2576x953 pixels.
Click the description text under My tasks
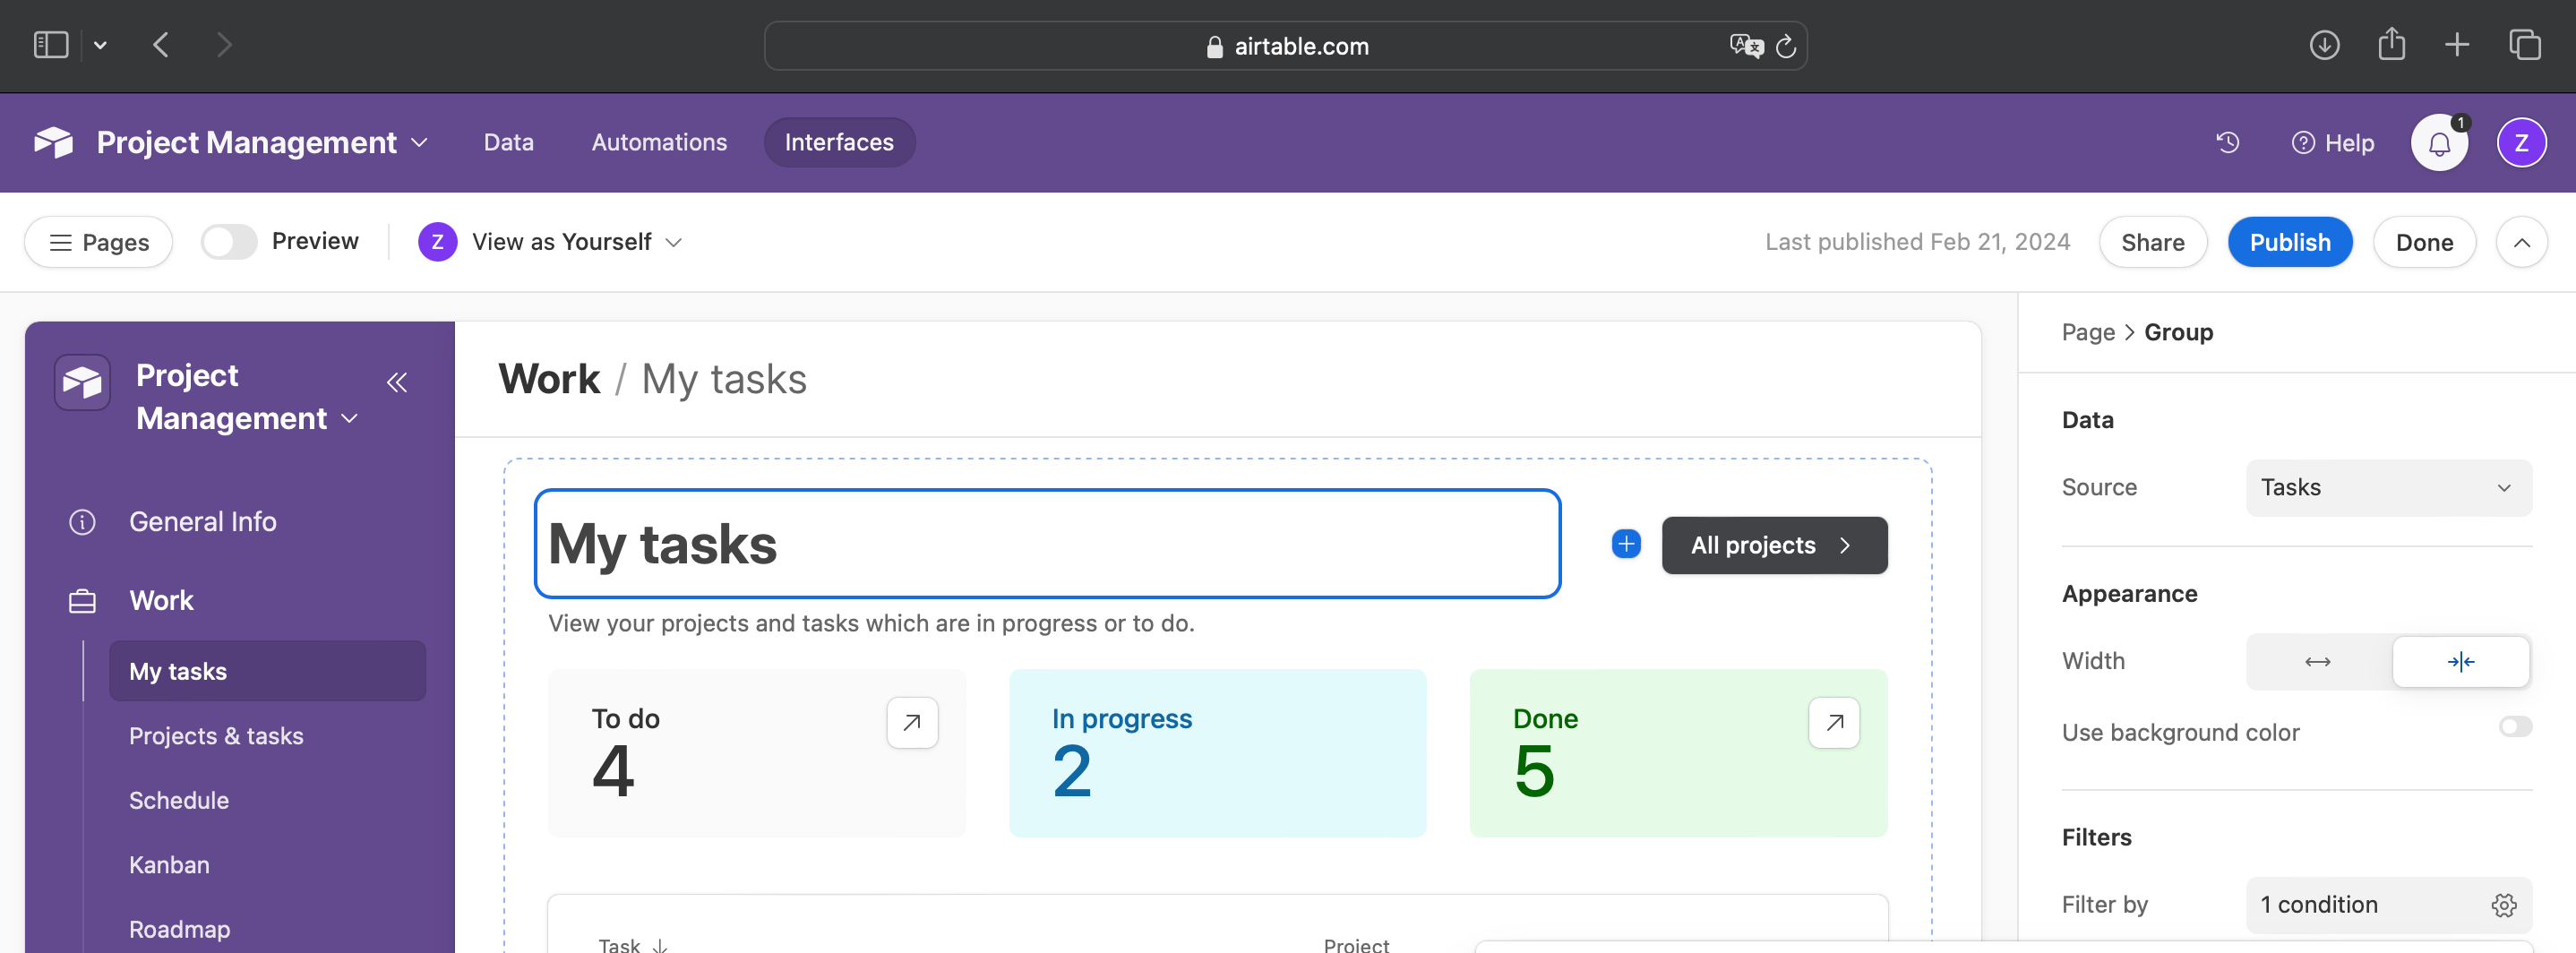871,623
